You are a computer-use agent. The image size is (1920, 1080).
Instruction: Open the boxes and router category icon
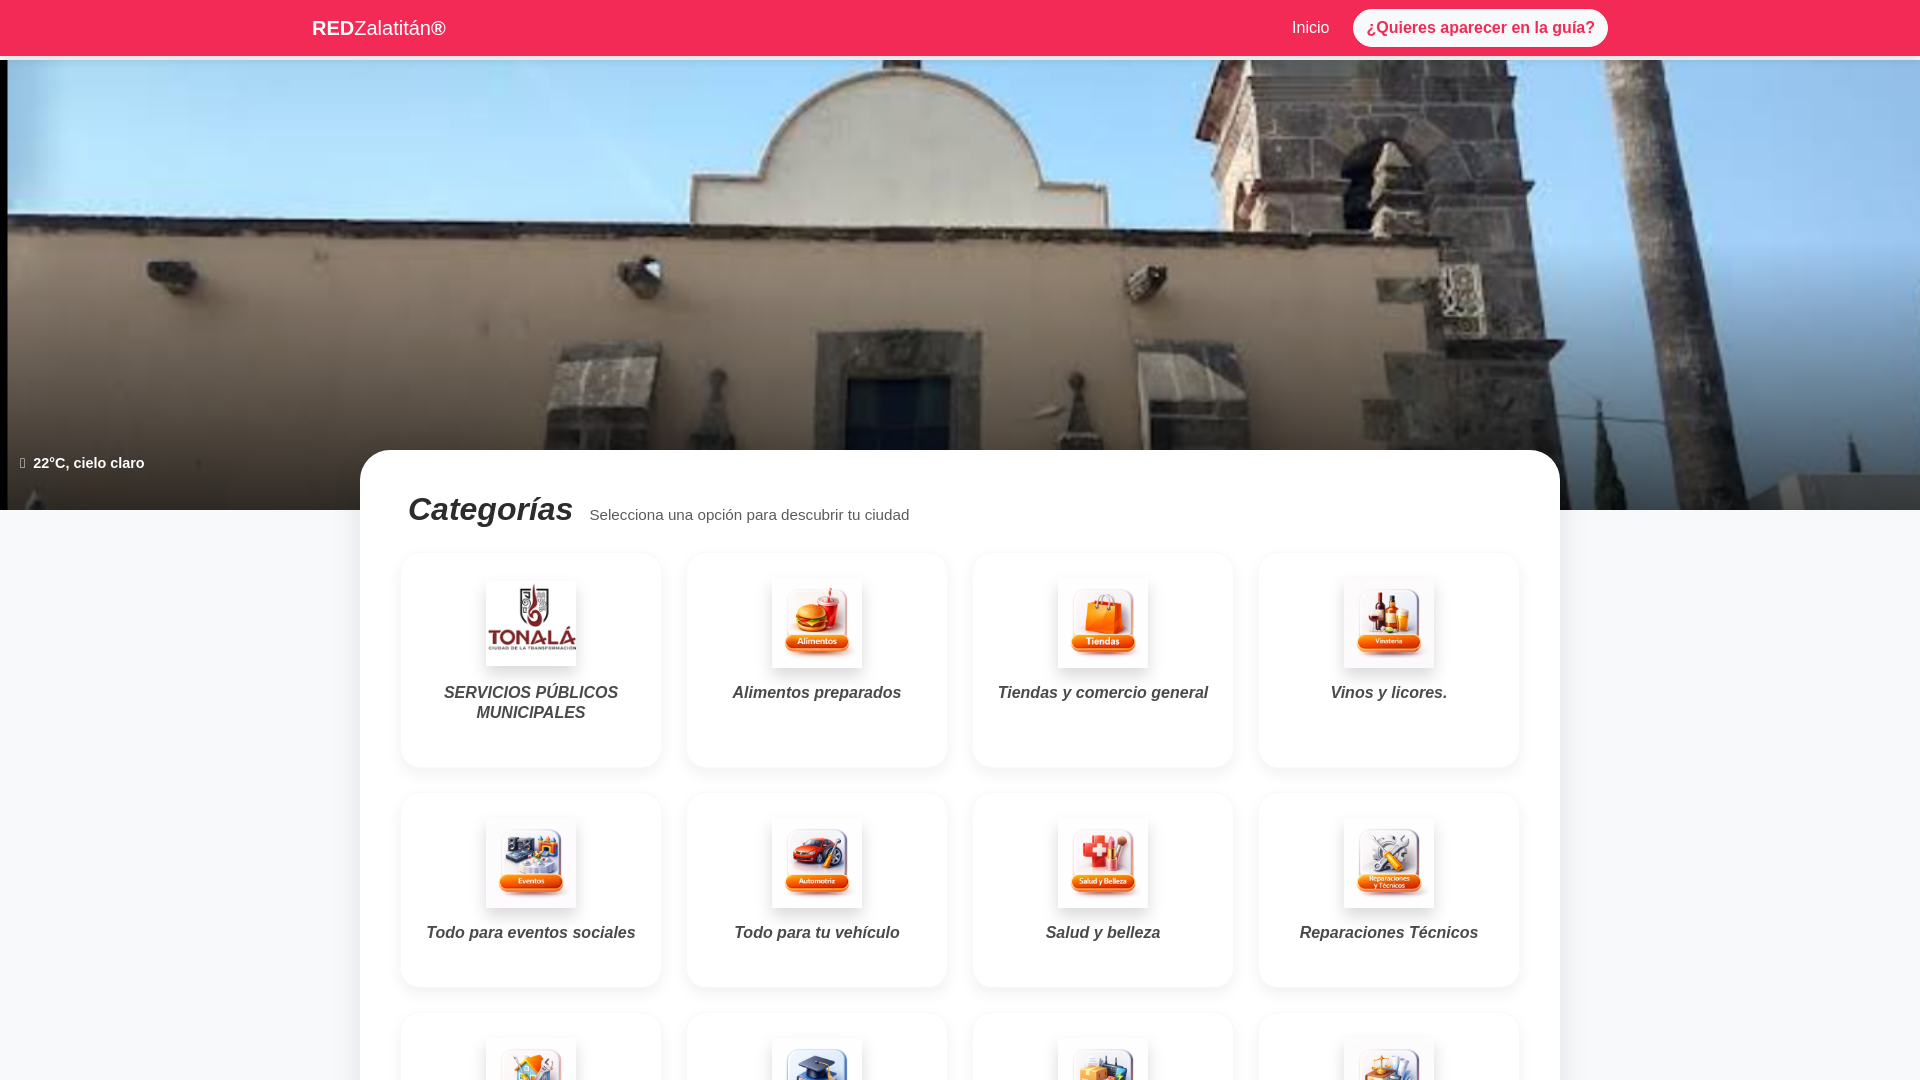point(1102,1062)
